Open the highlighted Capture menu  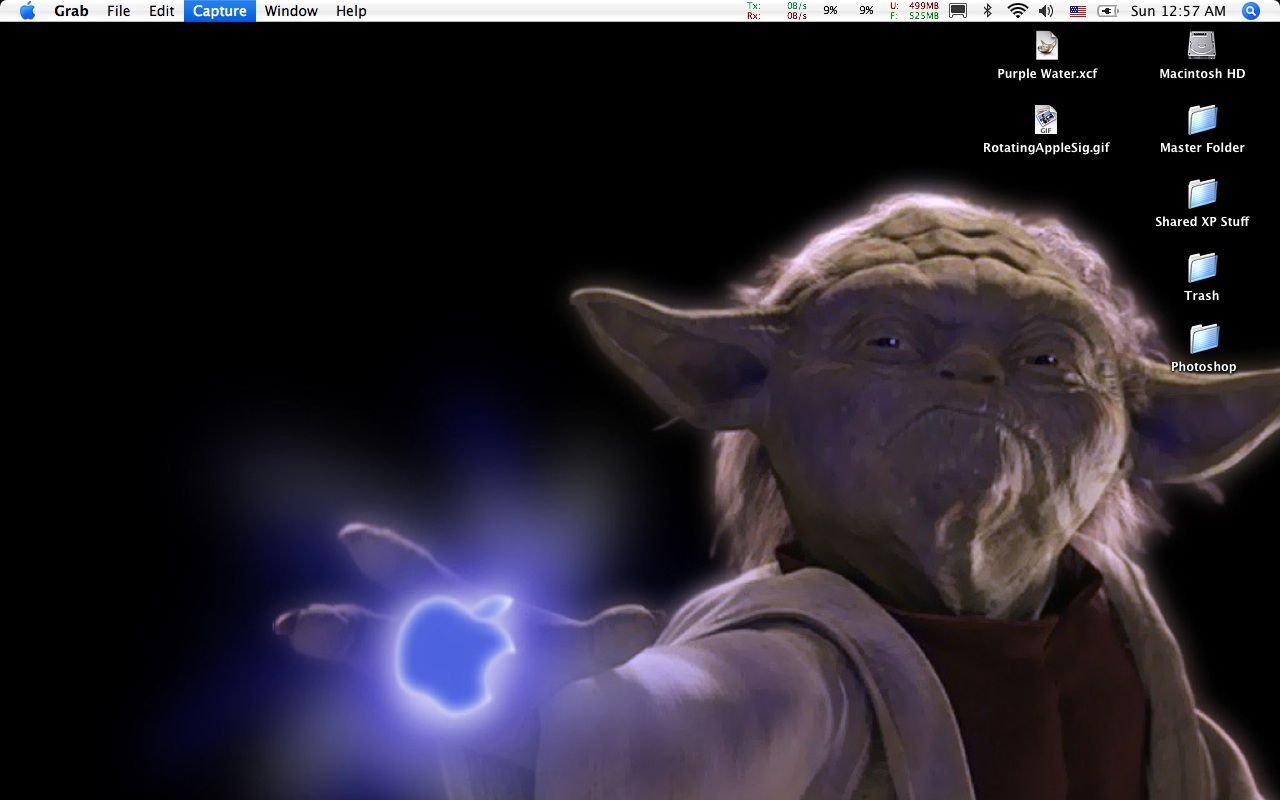[x=220, y=11]
